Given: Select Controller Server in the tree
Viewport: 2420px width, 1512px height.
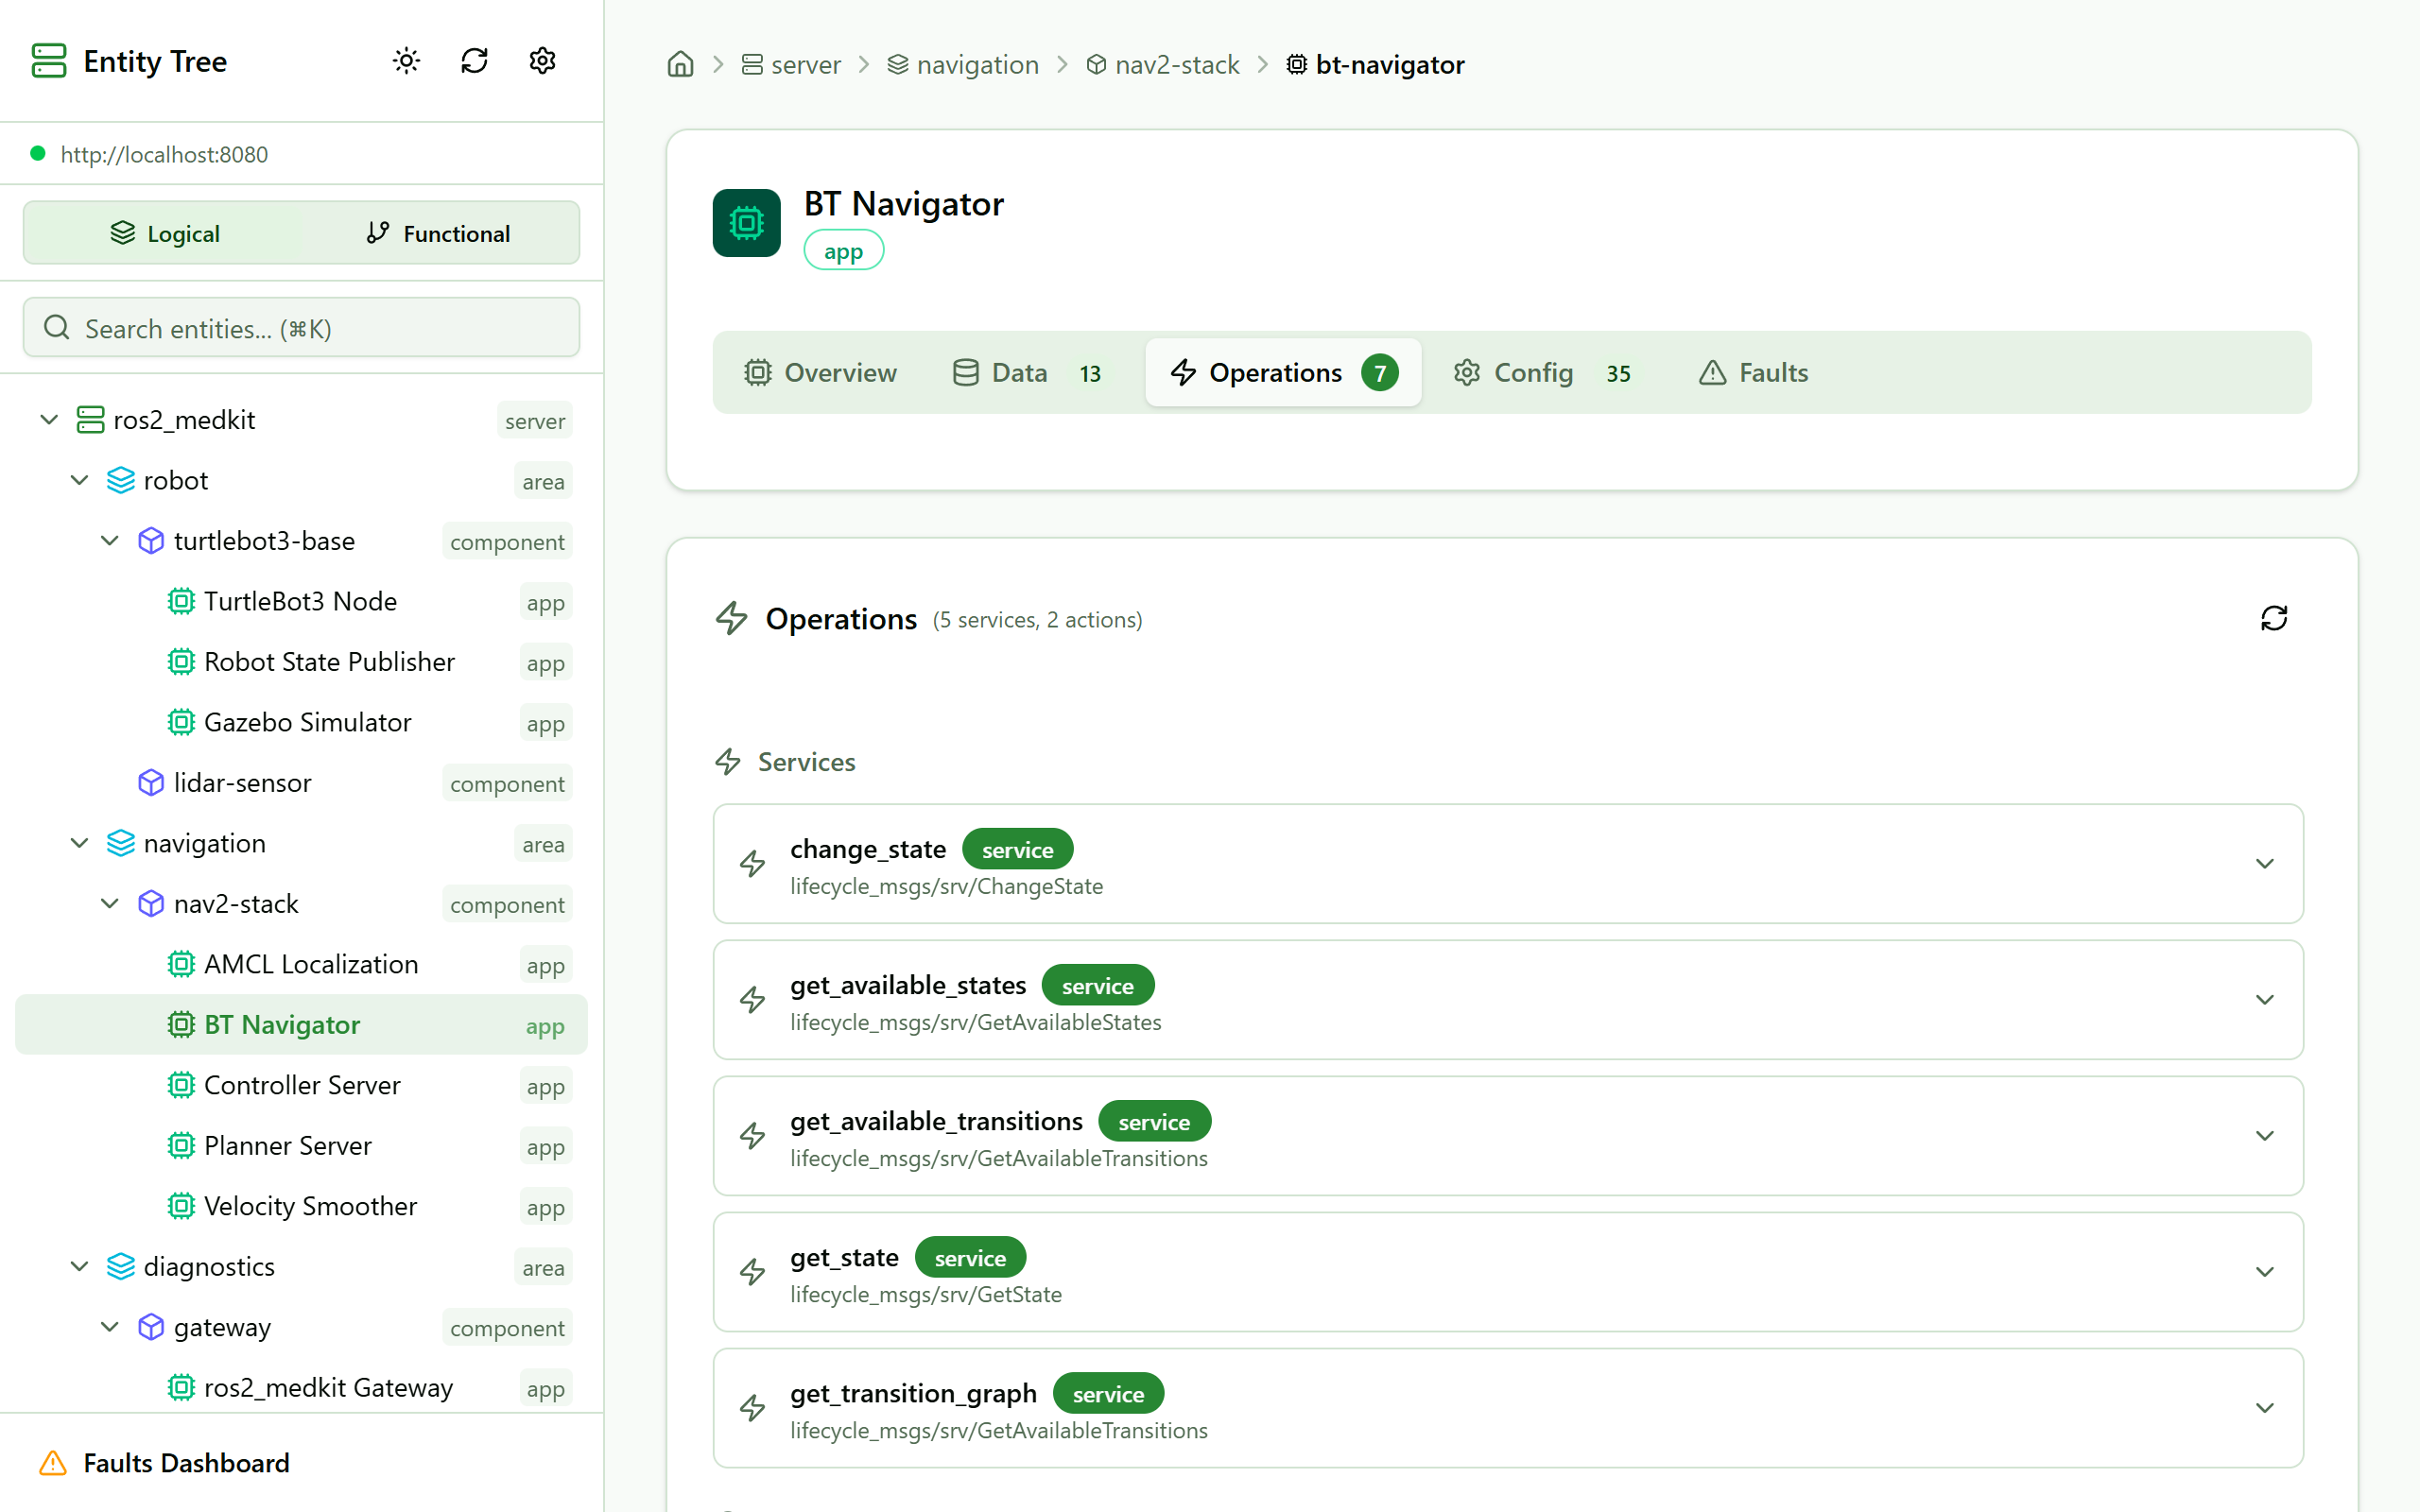Looking at the screenshot, I should [302, 1085].
